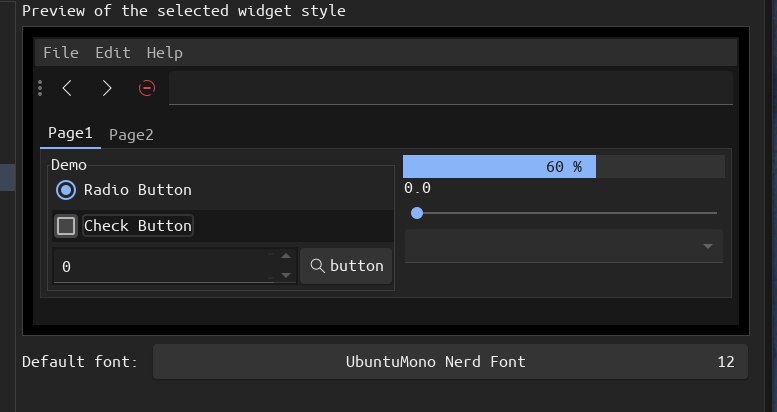The height and width of the screenshot is (412, 777).
Task: Select the Page1 tab
Action: 70,133
